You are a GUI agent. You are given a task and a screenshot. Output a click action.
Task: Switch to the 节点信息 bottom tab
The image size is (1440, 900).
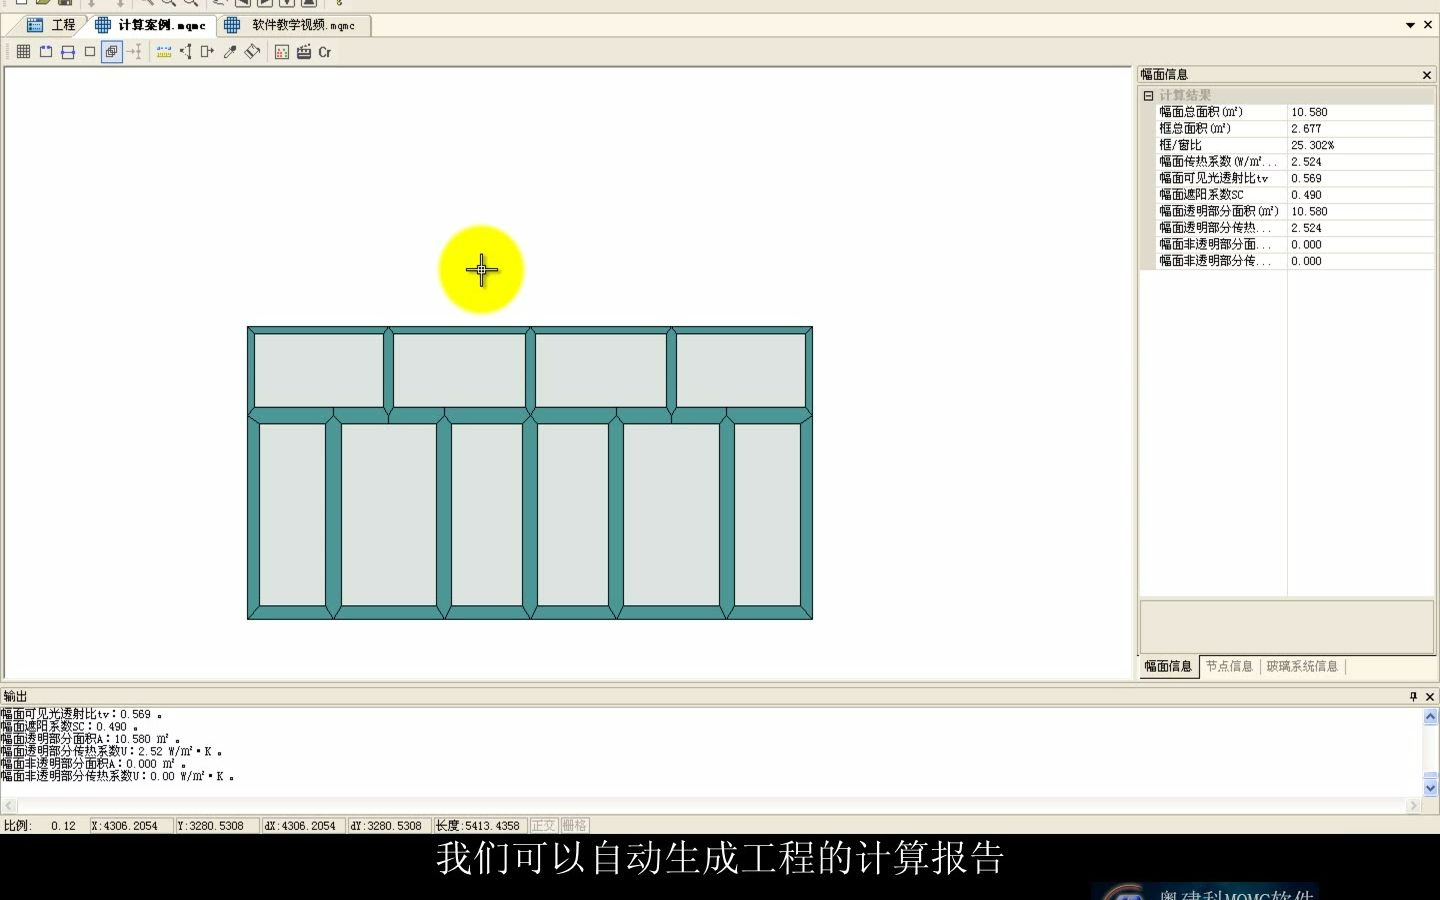tap(1229, 666)
